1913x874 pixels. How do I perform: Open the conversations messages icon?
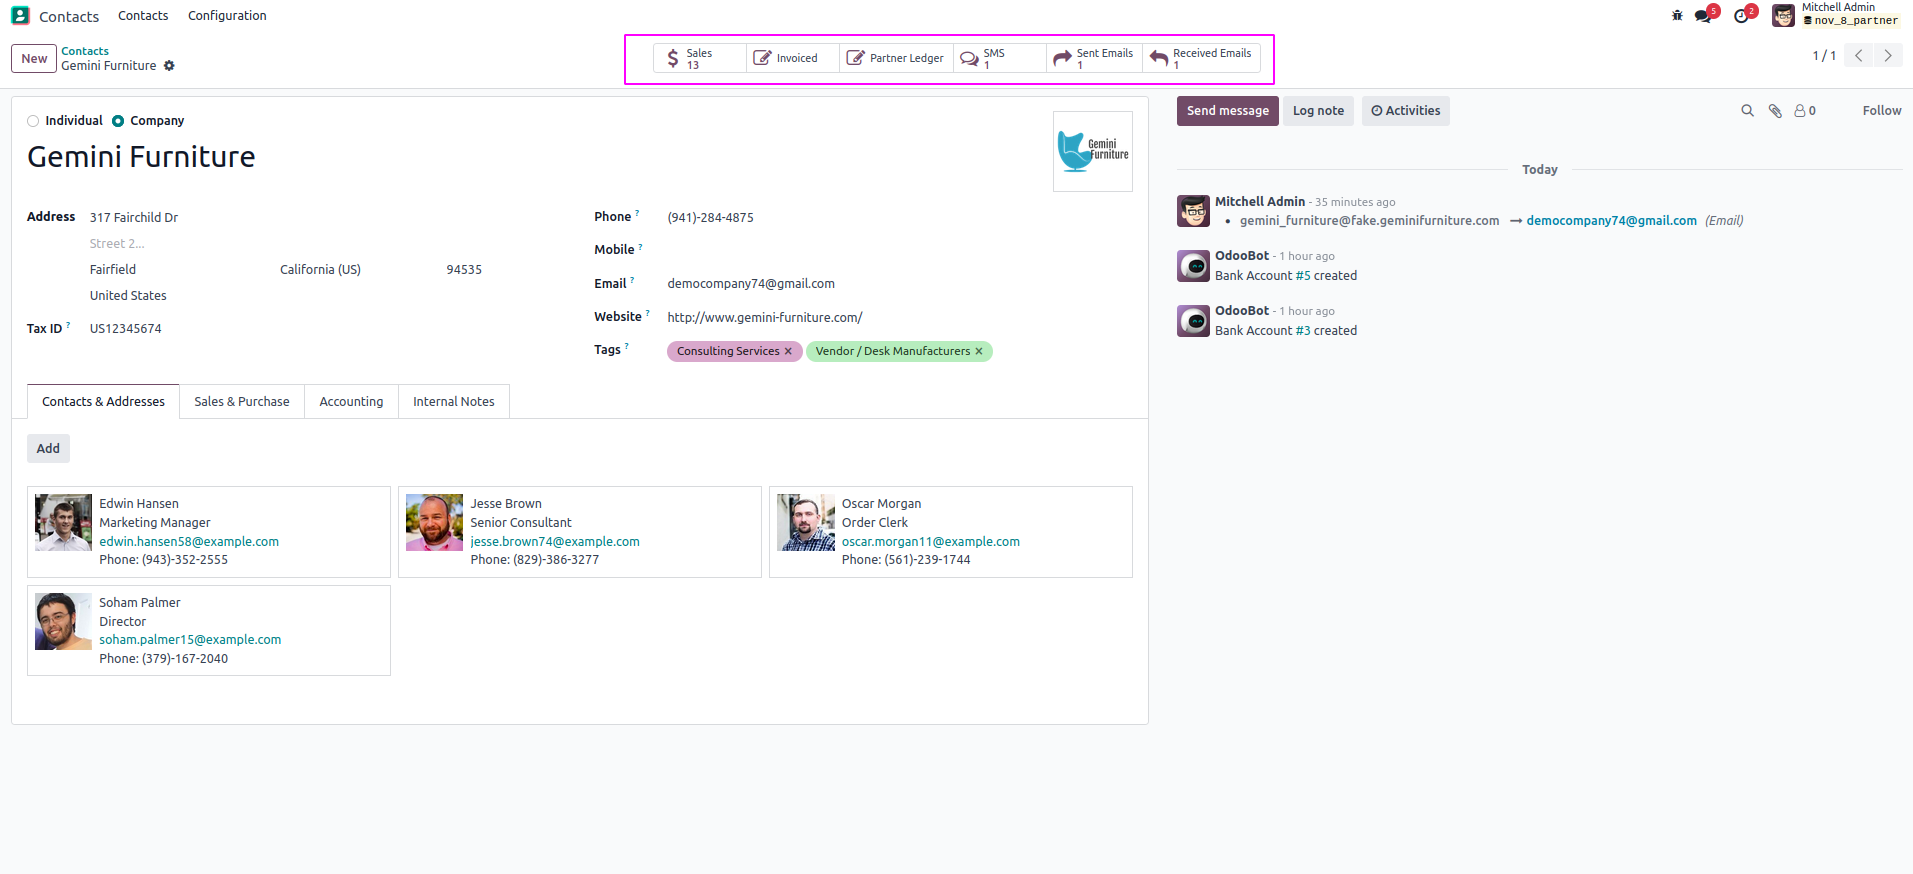1704,15
